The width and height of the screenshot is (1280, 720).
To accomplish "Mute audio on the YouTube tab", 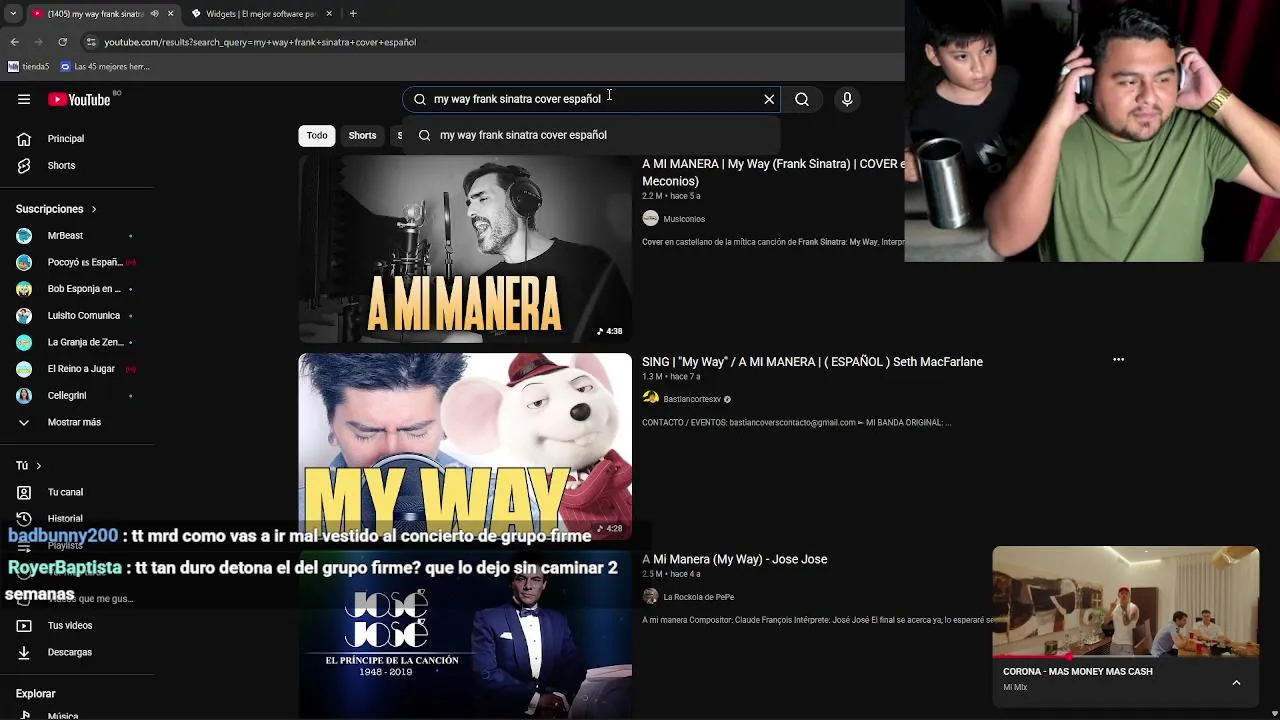I will coord(154,14).
